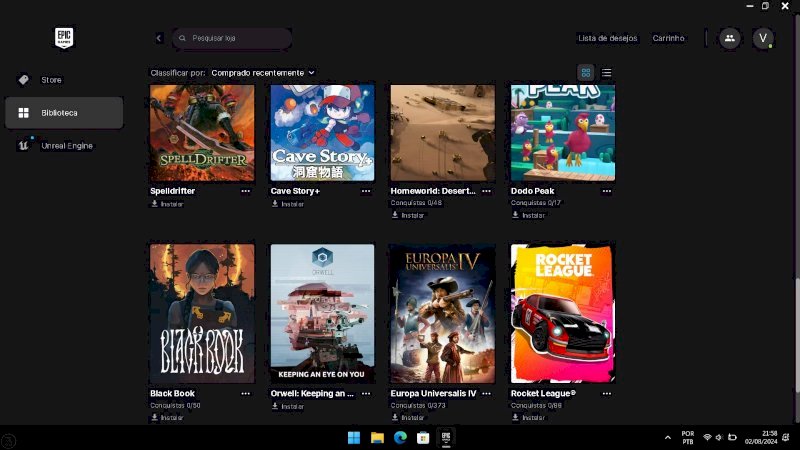Open the Windows Start menu

pyautogui.click(x=354, y=437)
